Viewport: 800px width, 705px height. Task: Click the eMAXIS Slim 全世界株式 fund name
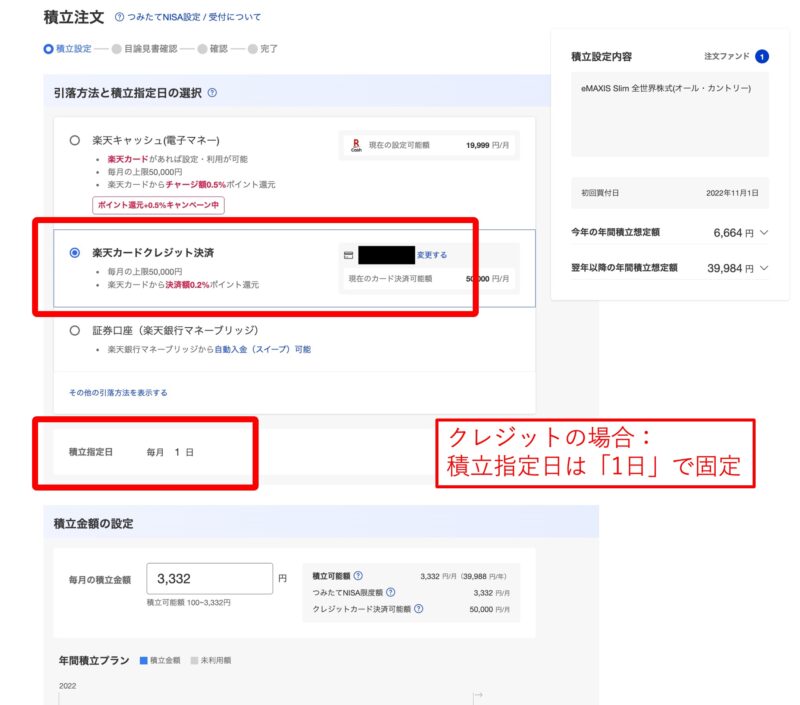(666, 88)
